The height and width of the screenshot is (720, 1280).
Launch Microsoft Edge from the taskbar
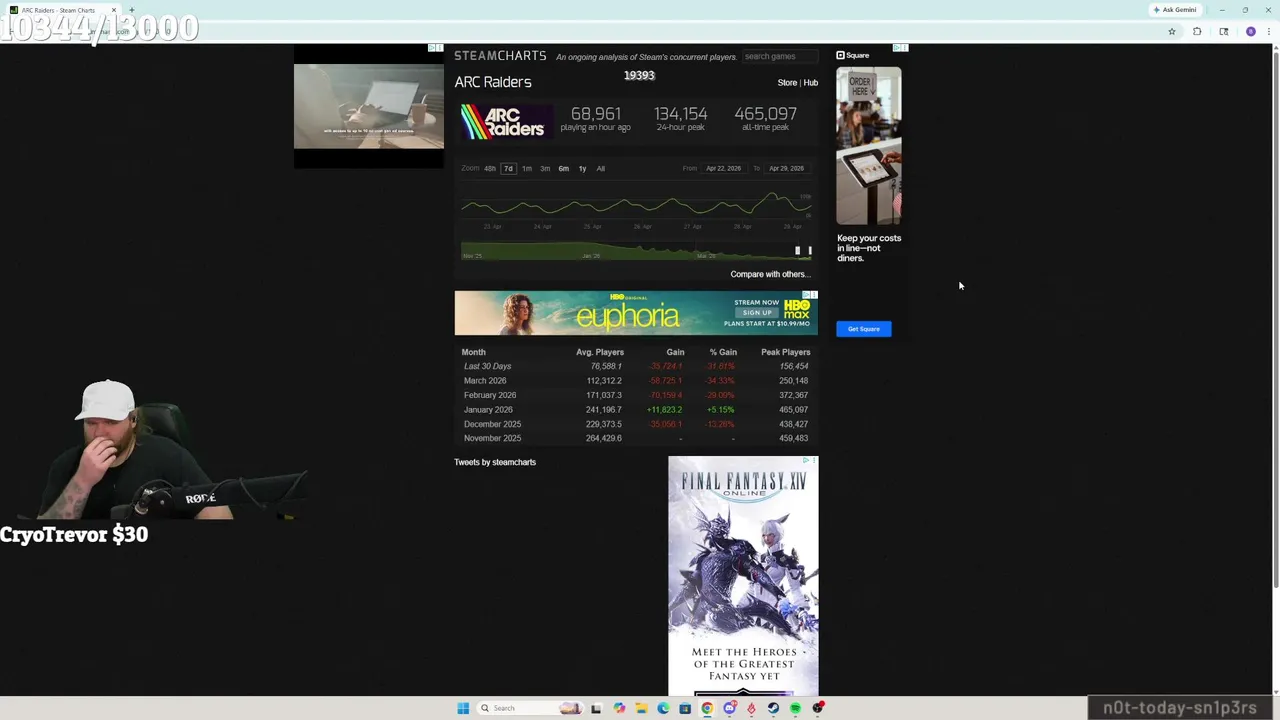click(663, 708)
